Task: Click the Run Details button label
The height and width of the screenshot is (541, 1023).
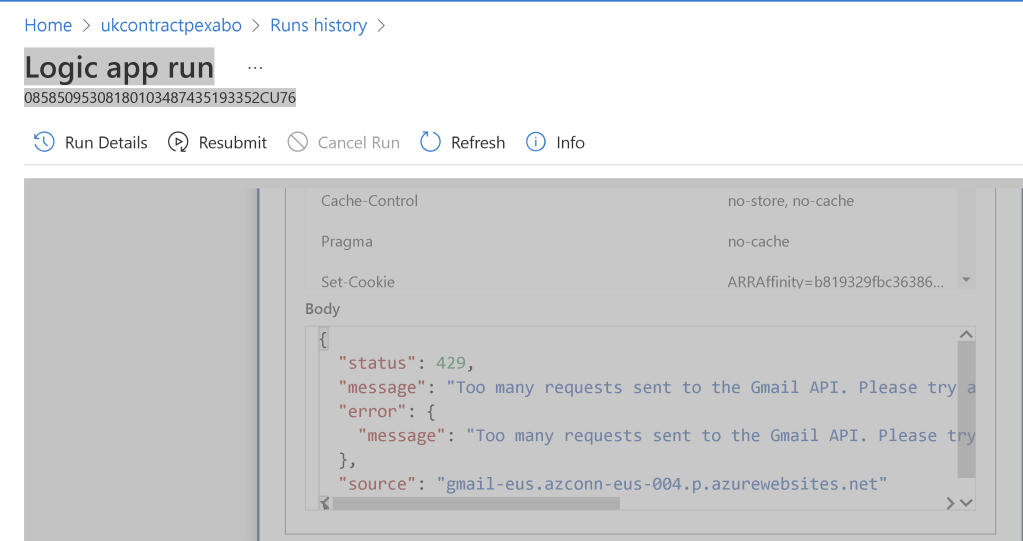Action: tap(106, 142)
